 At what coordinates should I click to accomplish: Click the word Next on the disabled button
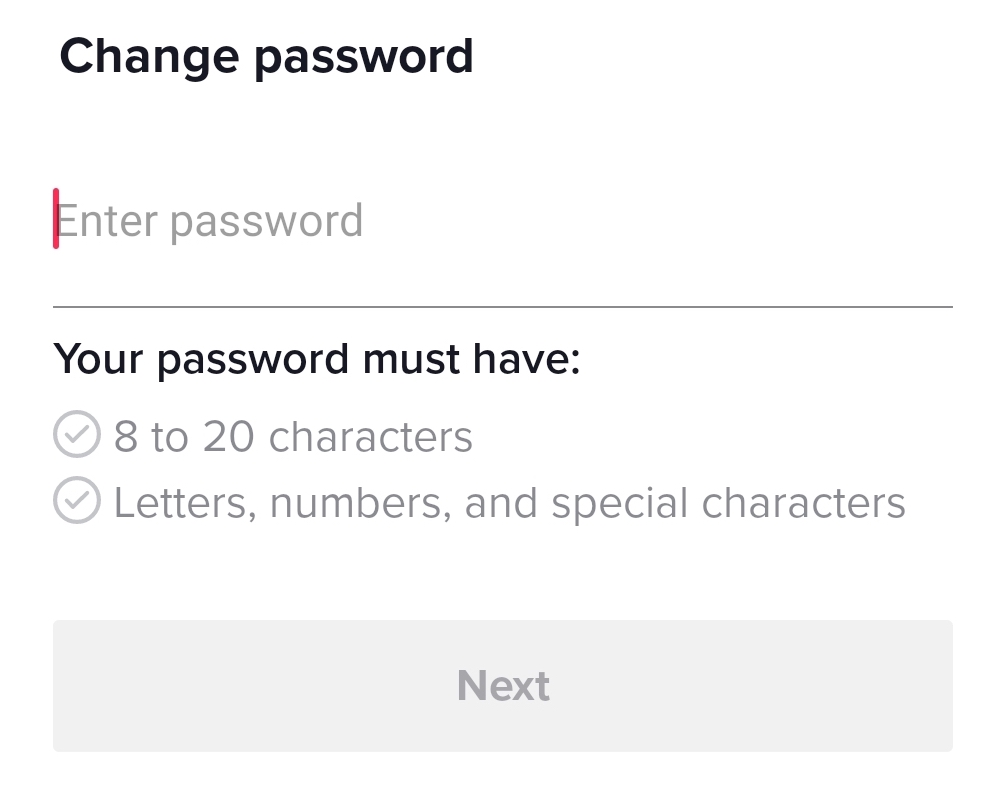[x=503, y=686]
